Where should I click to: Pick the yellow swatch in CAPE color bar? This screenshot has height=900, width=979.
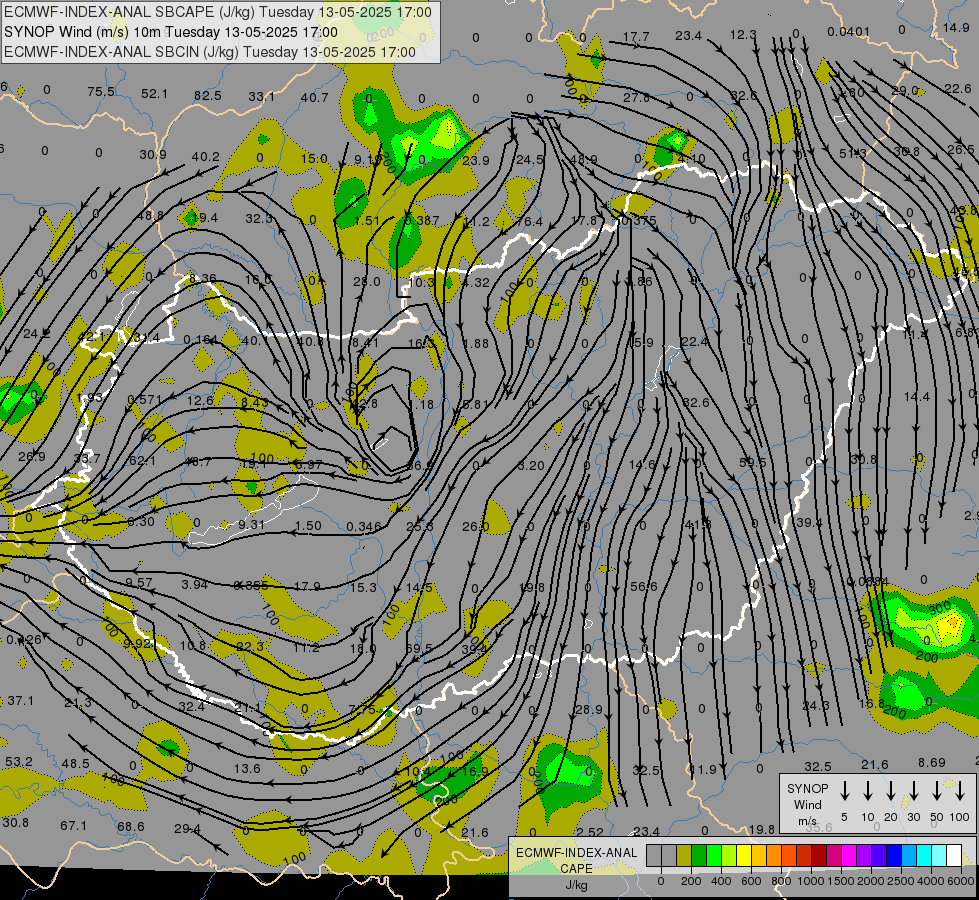(x=744, y=856)
